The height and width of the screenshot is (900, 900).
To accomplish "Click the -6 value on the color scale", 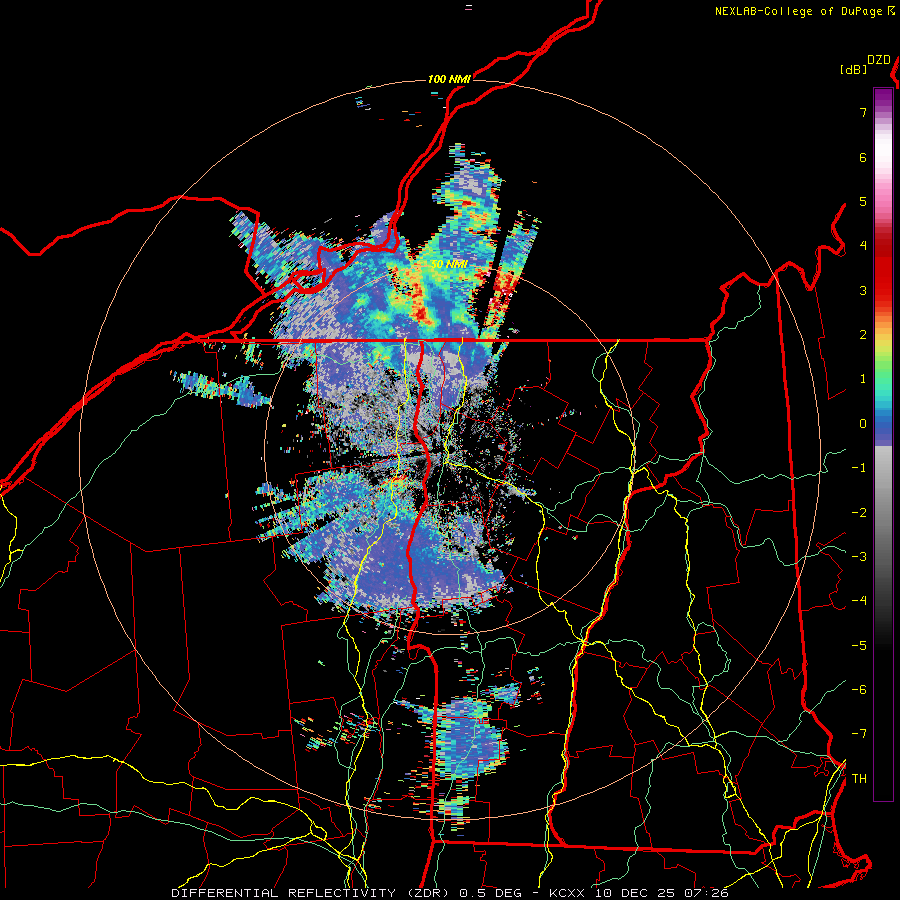I will (x=859, y=690).
